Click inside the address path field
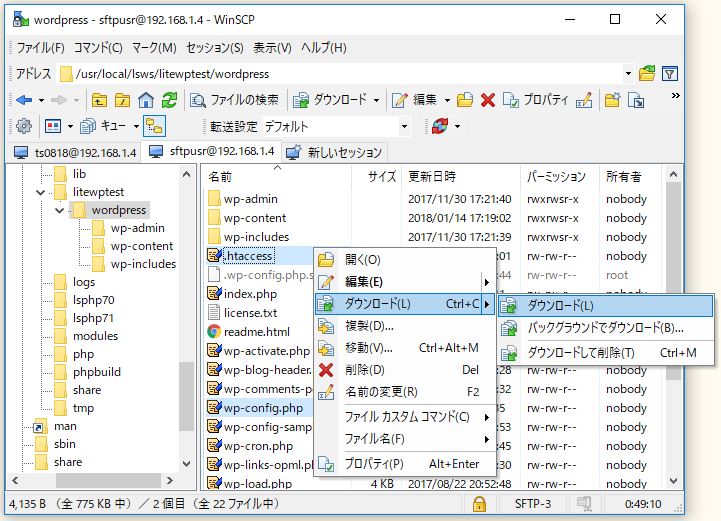 340,74
